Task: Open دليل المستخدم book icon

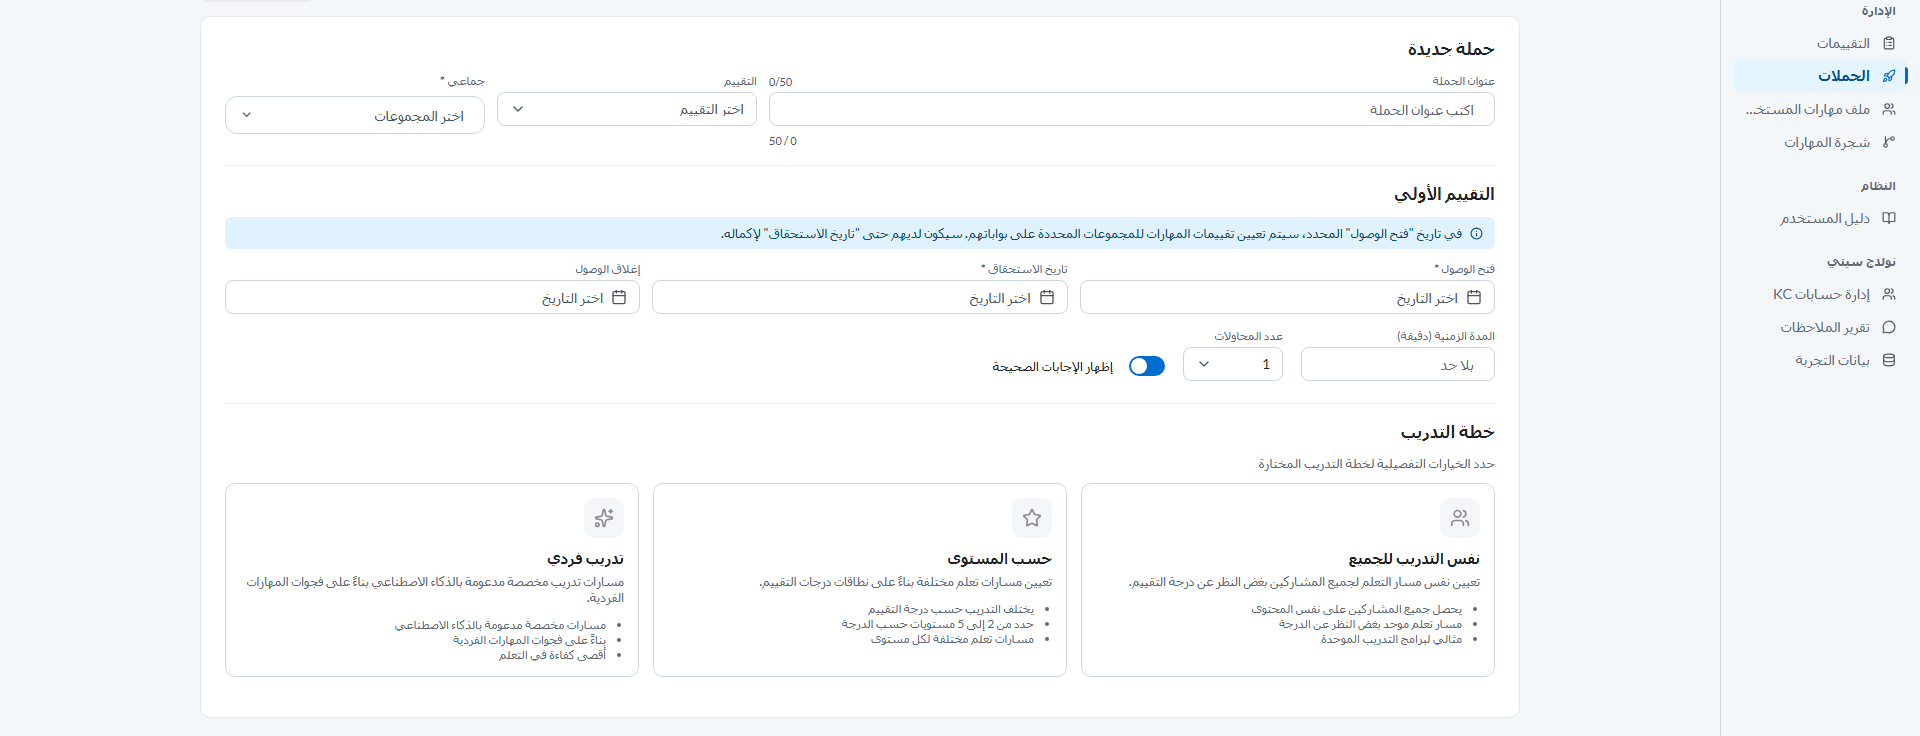Action: point(1889,218)
